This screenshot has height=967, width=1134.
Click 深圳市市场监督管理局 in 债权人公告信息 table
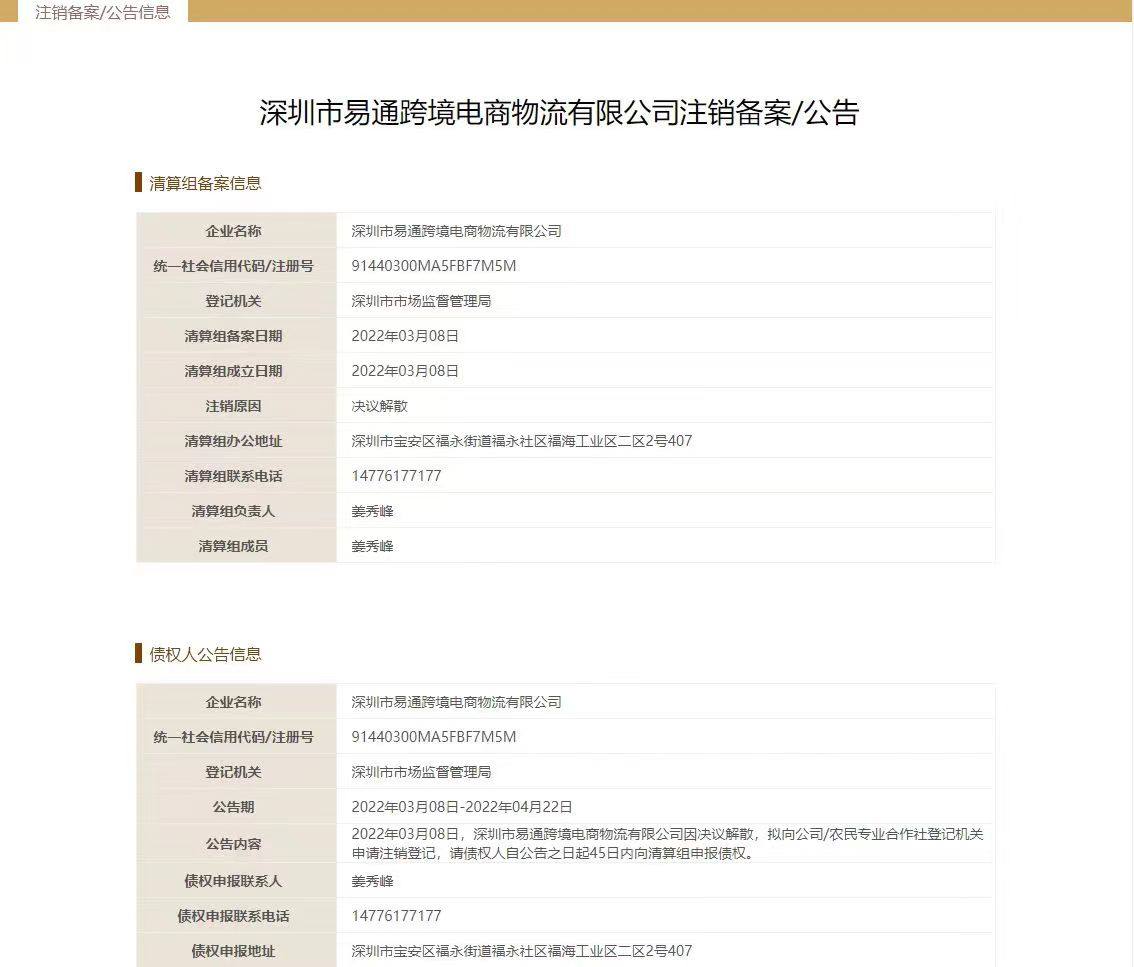(421, 772)
